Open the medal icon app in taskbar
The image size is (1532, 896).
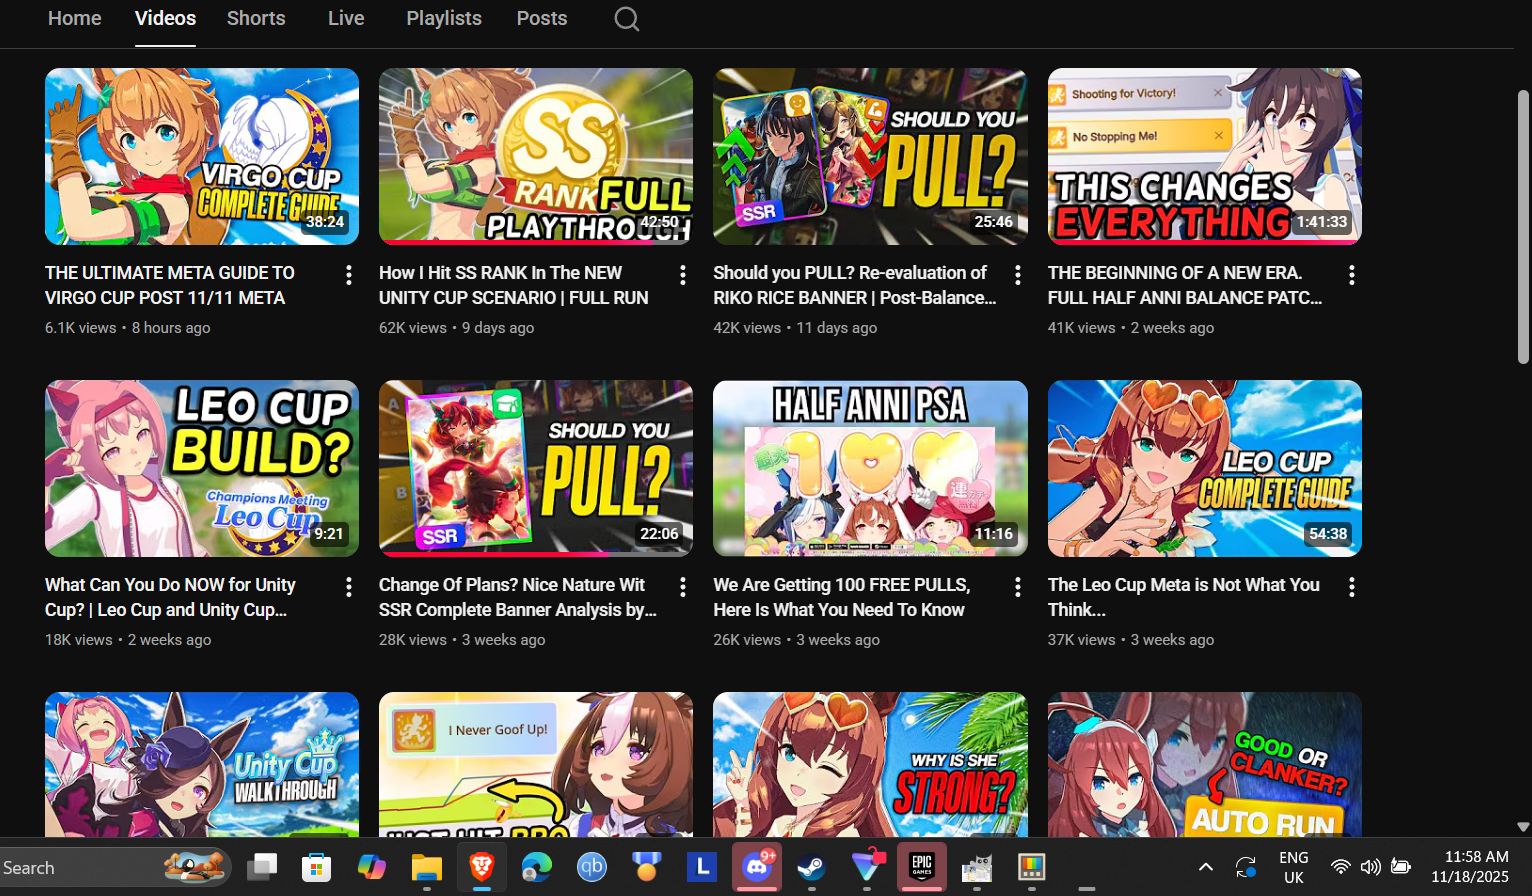click(647, 867)
